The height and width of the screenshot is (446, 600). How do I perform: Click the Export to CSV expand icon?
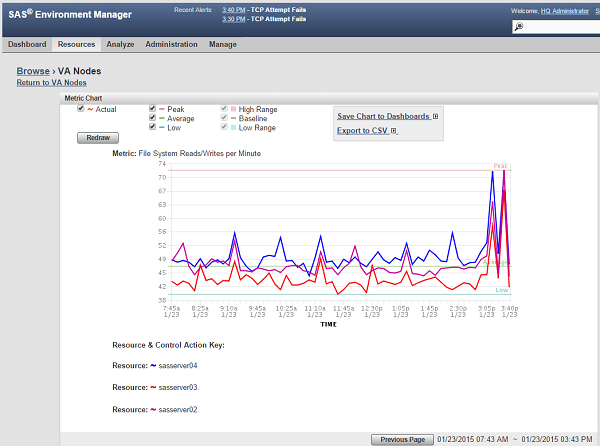(x=393, y=131)
